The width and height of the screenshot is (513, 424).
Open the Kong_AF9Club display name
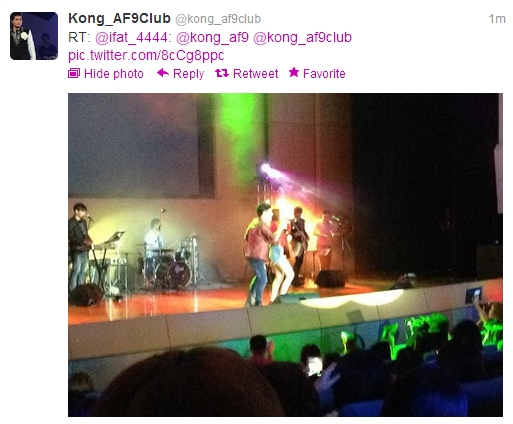tap(119, 19)
